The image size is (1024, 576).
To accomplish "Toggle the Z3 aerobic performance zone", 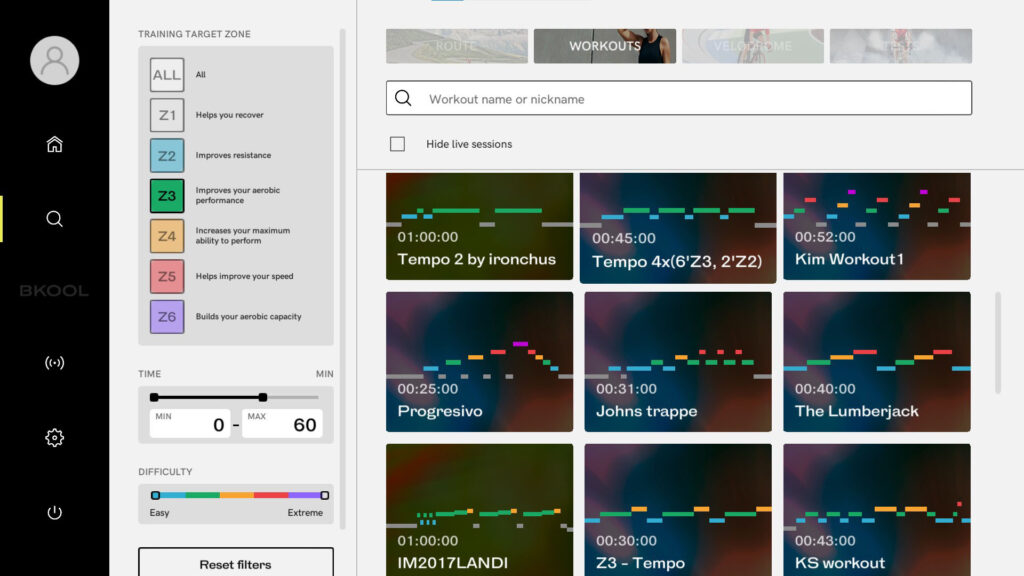I will (x=167, y=196).
